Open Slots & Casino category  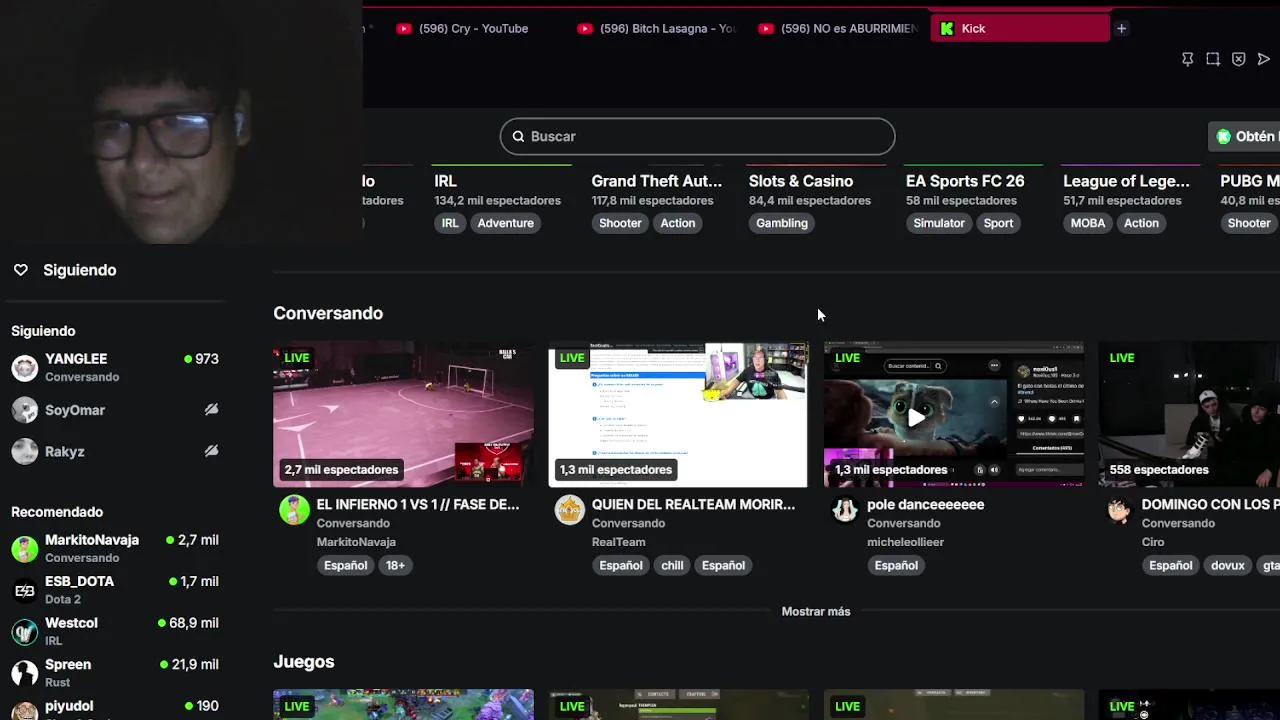pos(800,181)
